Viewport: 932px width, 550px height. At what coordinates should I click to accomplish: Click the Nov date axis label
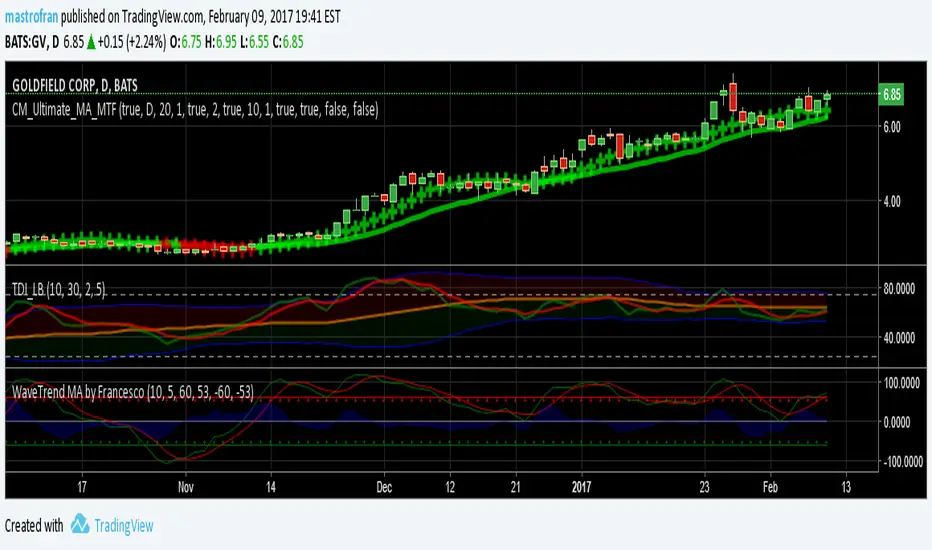[186, 488]
